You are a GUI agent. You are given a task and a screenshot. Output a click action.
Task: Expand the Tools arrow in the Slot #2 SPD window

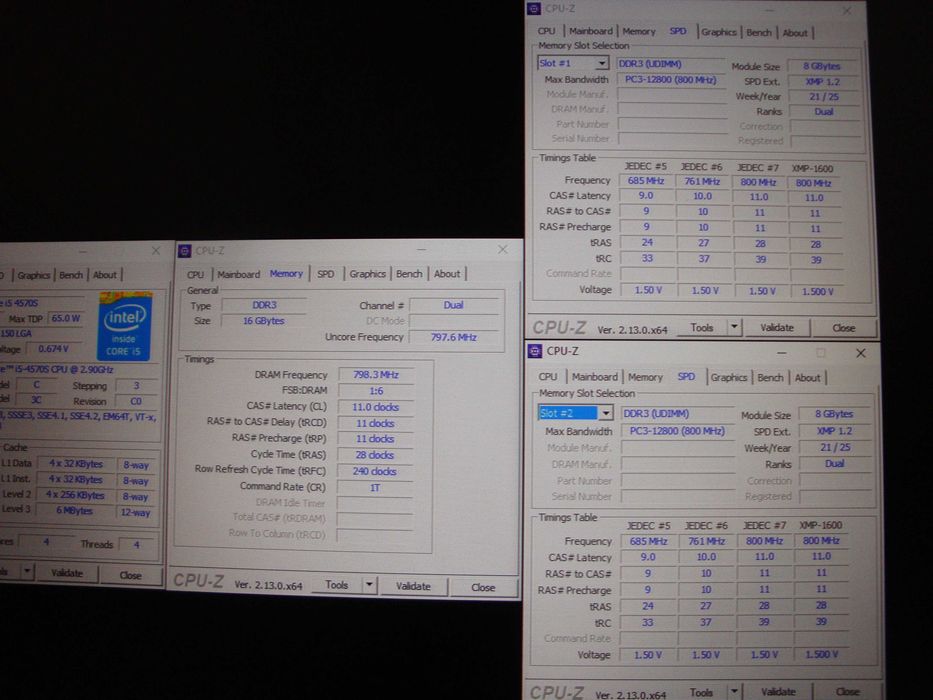[734, 692]
